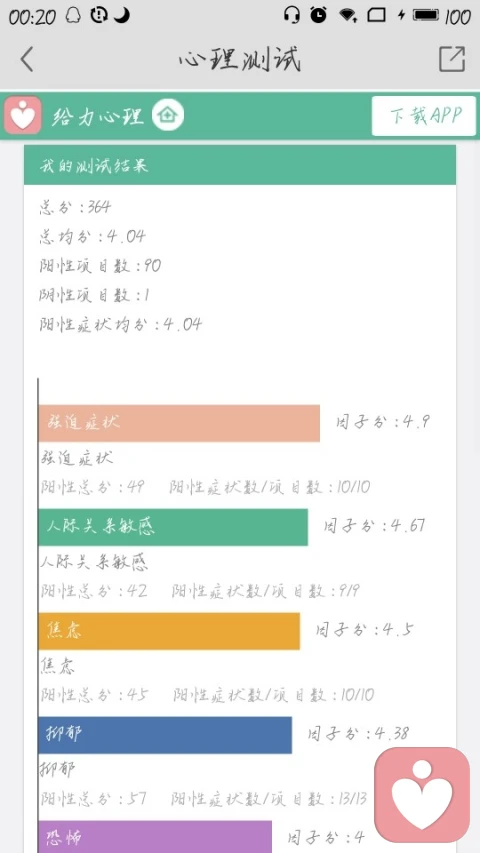Click the 下载APP button
The image size is (480, 853).
click(424, 116)
